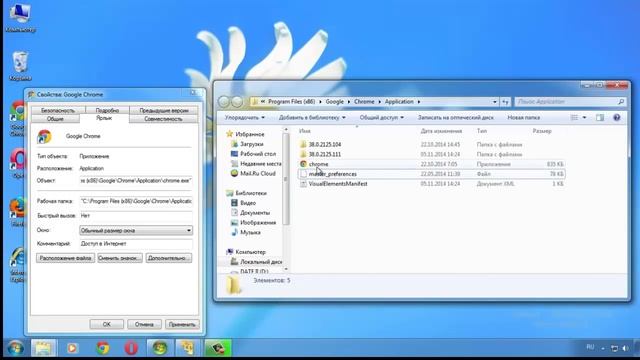This screenshot has height=360, width=640.
Task: Open File Explorer from taskbar
Action: 43,348
